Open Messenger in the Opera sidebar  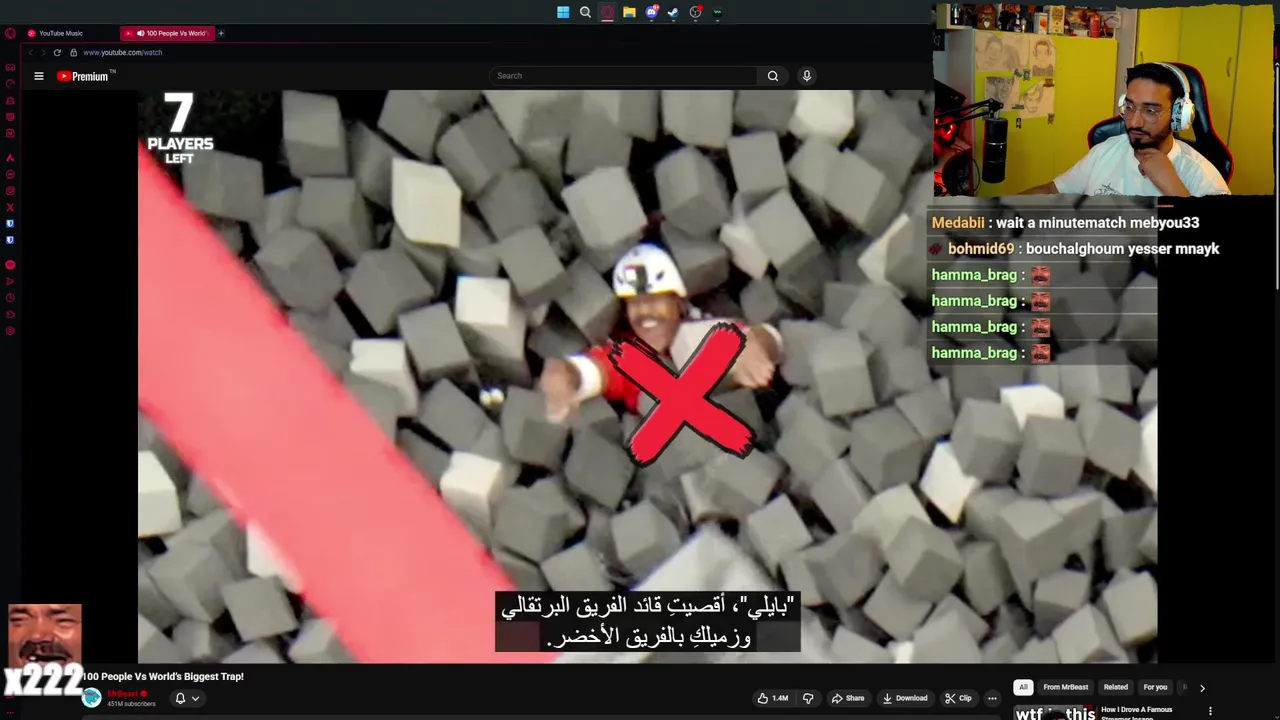10,174
